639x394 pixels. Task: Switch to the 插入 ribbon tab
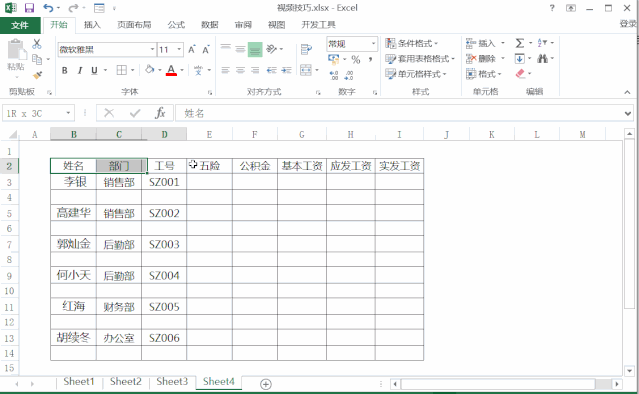coord(92,25)
